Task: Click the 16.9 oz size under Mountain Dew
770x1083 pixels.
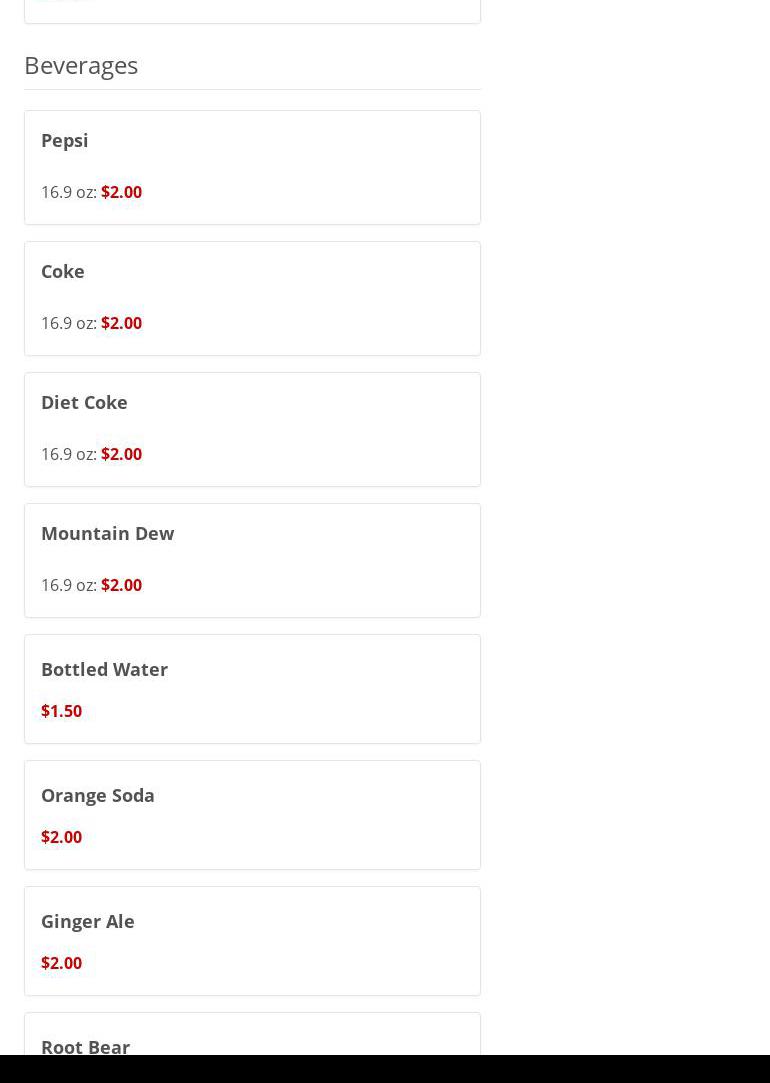Action: pyautogui.click(x=68, y=585)
